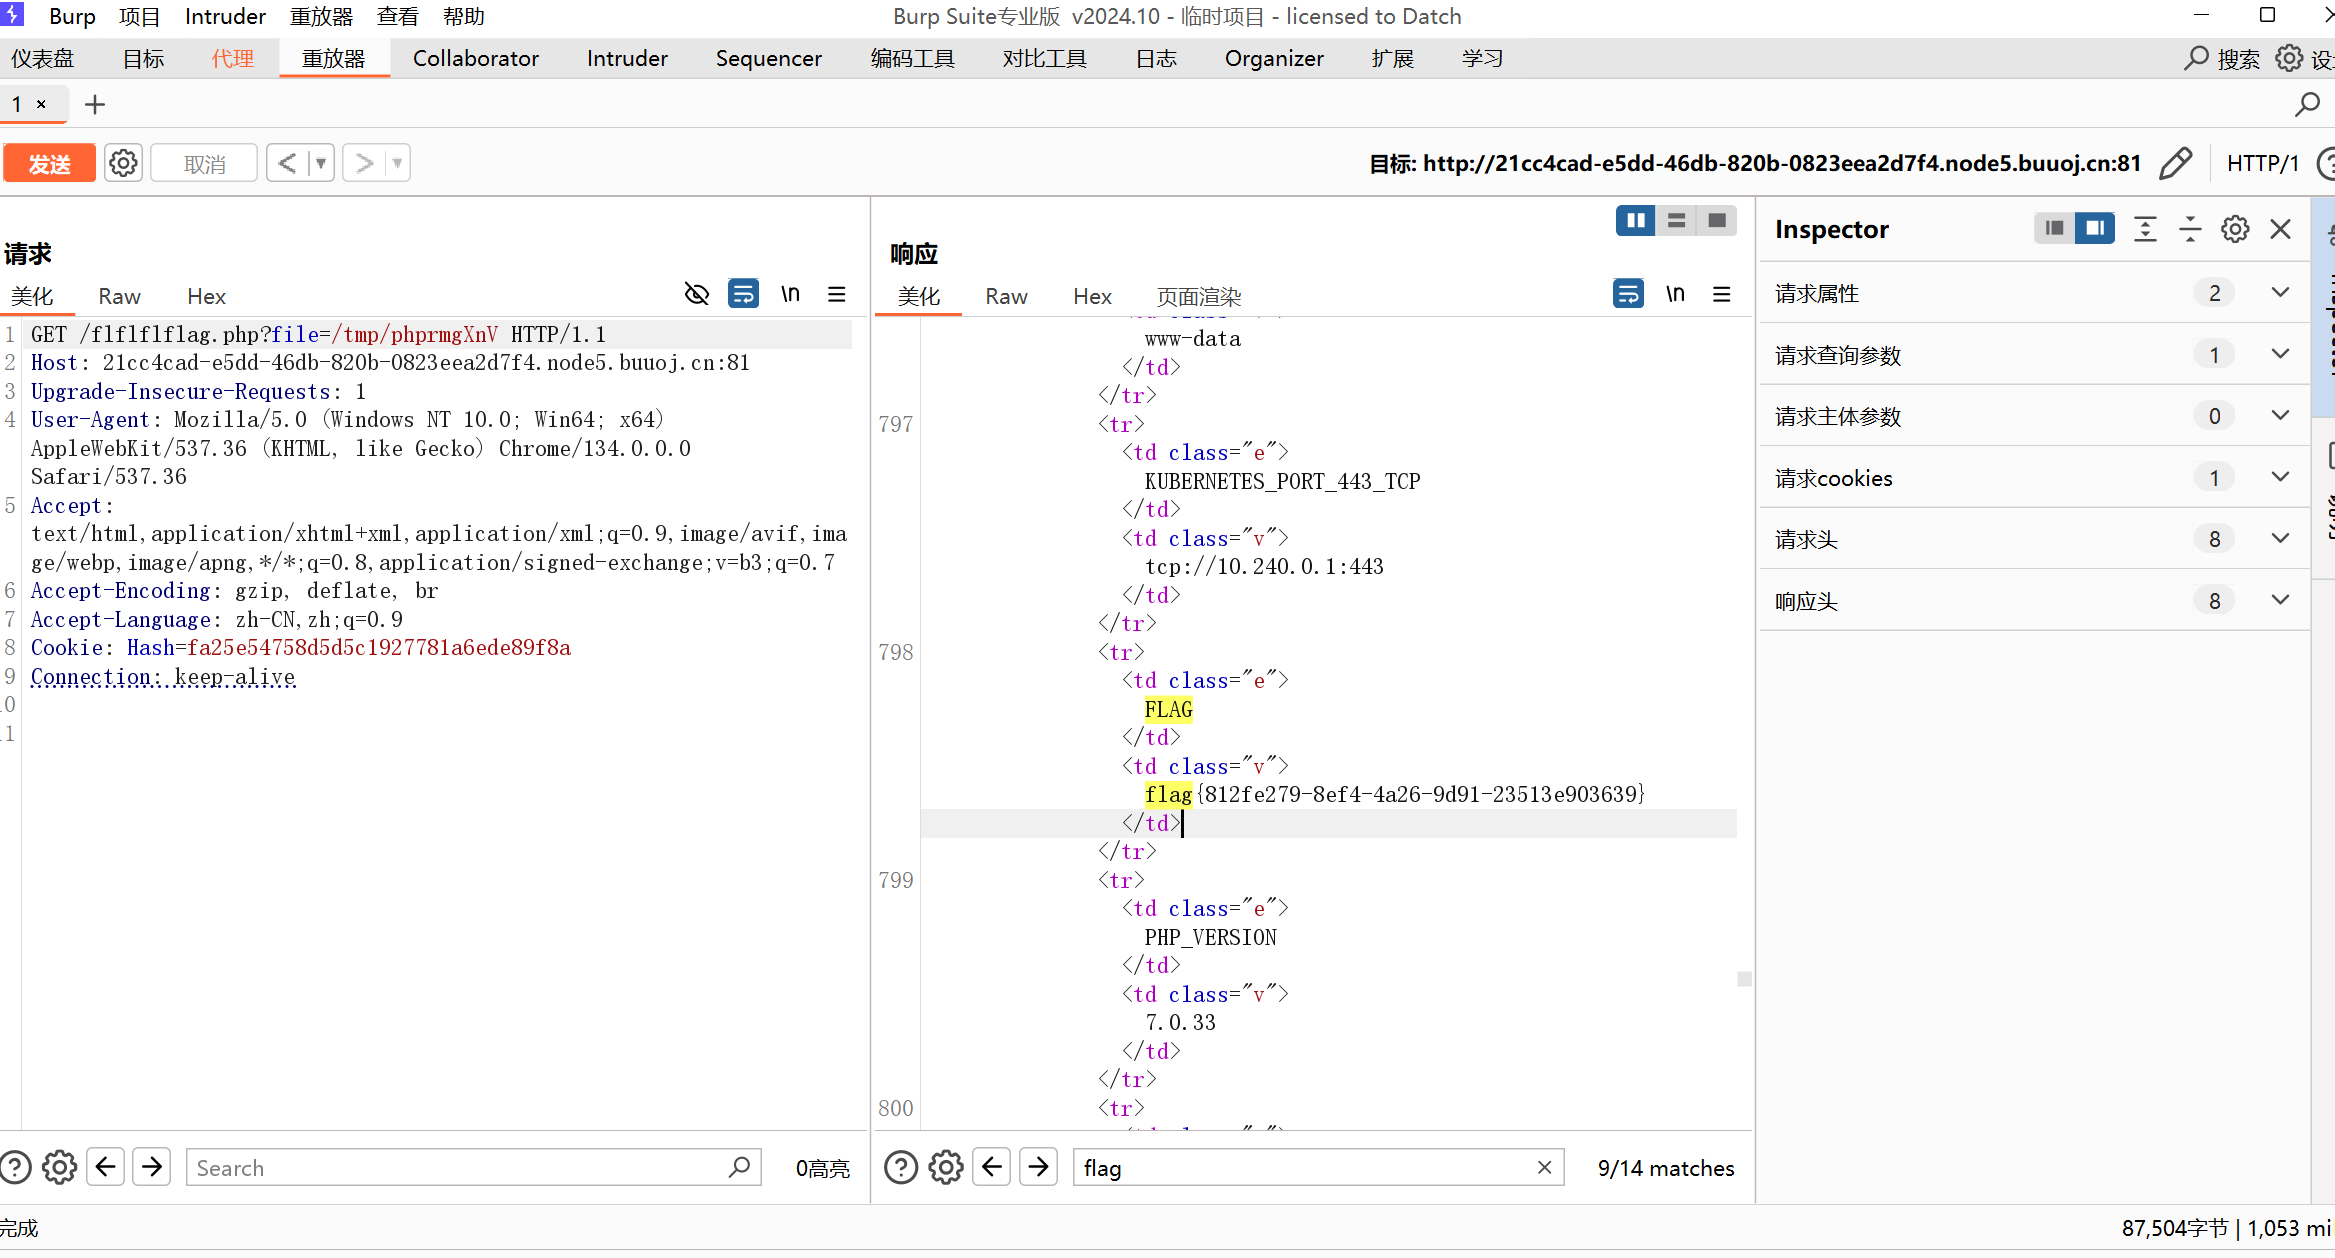Click the request pane hamburger menu icon

[x=837, y=294]
